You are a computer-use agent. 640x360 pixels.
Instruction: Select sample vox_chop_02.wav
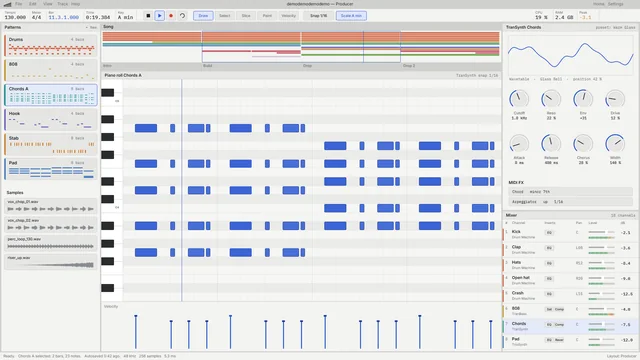(x=51, y=224)
